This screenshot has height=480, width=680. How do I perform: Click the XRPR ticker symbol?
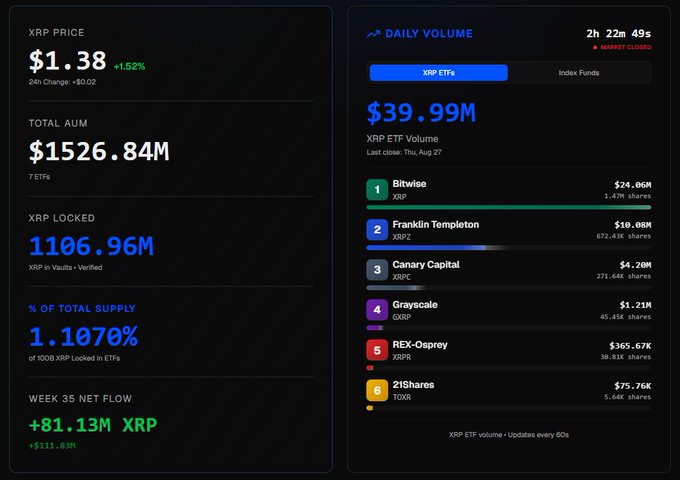(402, 357)
